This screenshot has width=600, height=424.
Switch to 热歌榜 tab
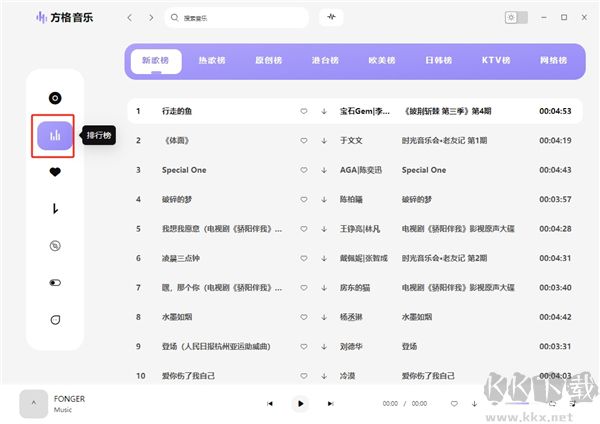click(212, 60)
